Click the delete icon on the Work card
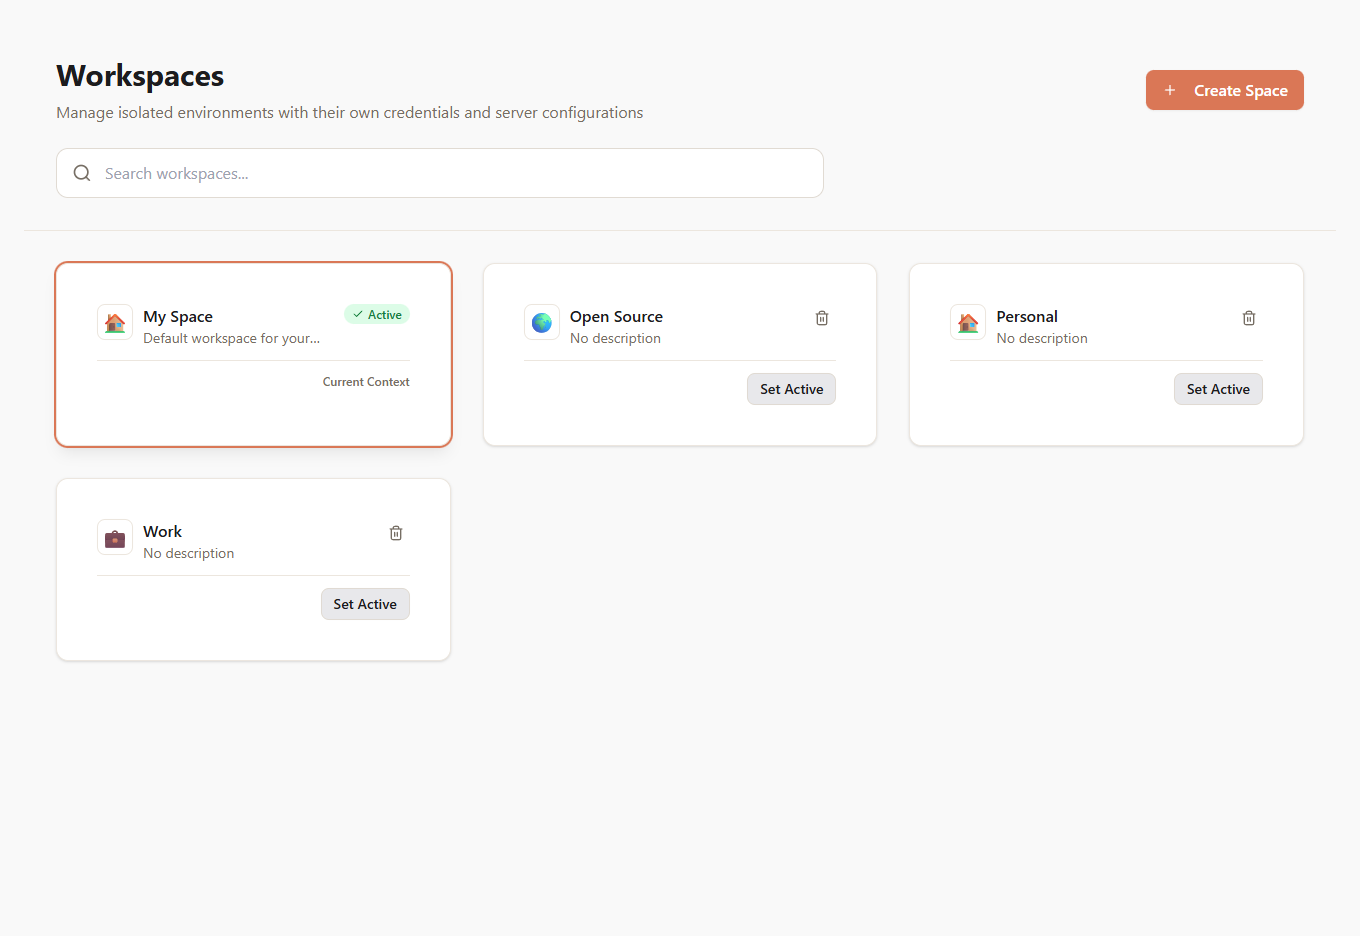Screen dimensions: 1360x936 click(x=395, y=532)
